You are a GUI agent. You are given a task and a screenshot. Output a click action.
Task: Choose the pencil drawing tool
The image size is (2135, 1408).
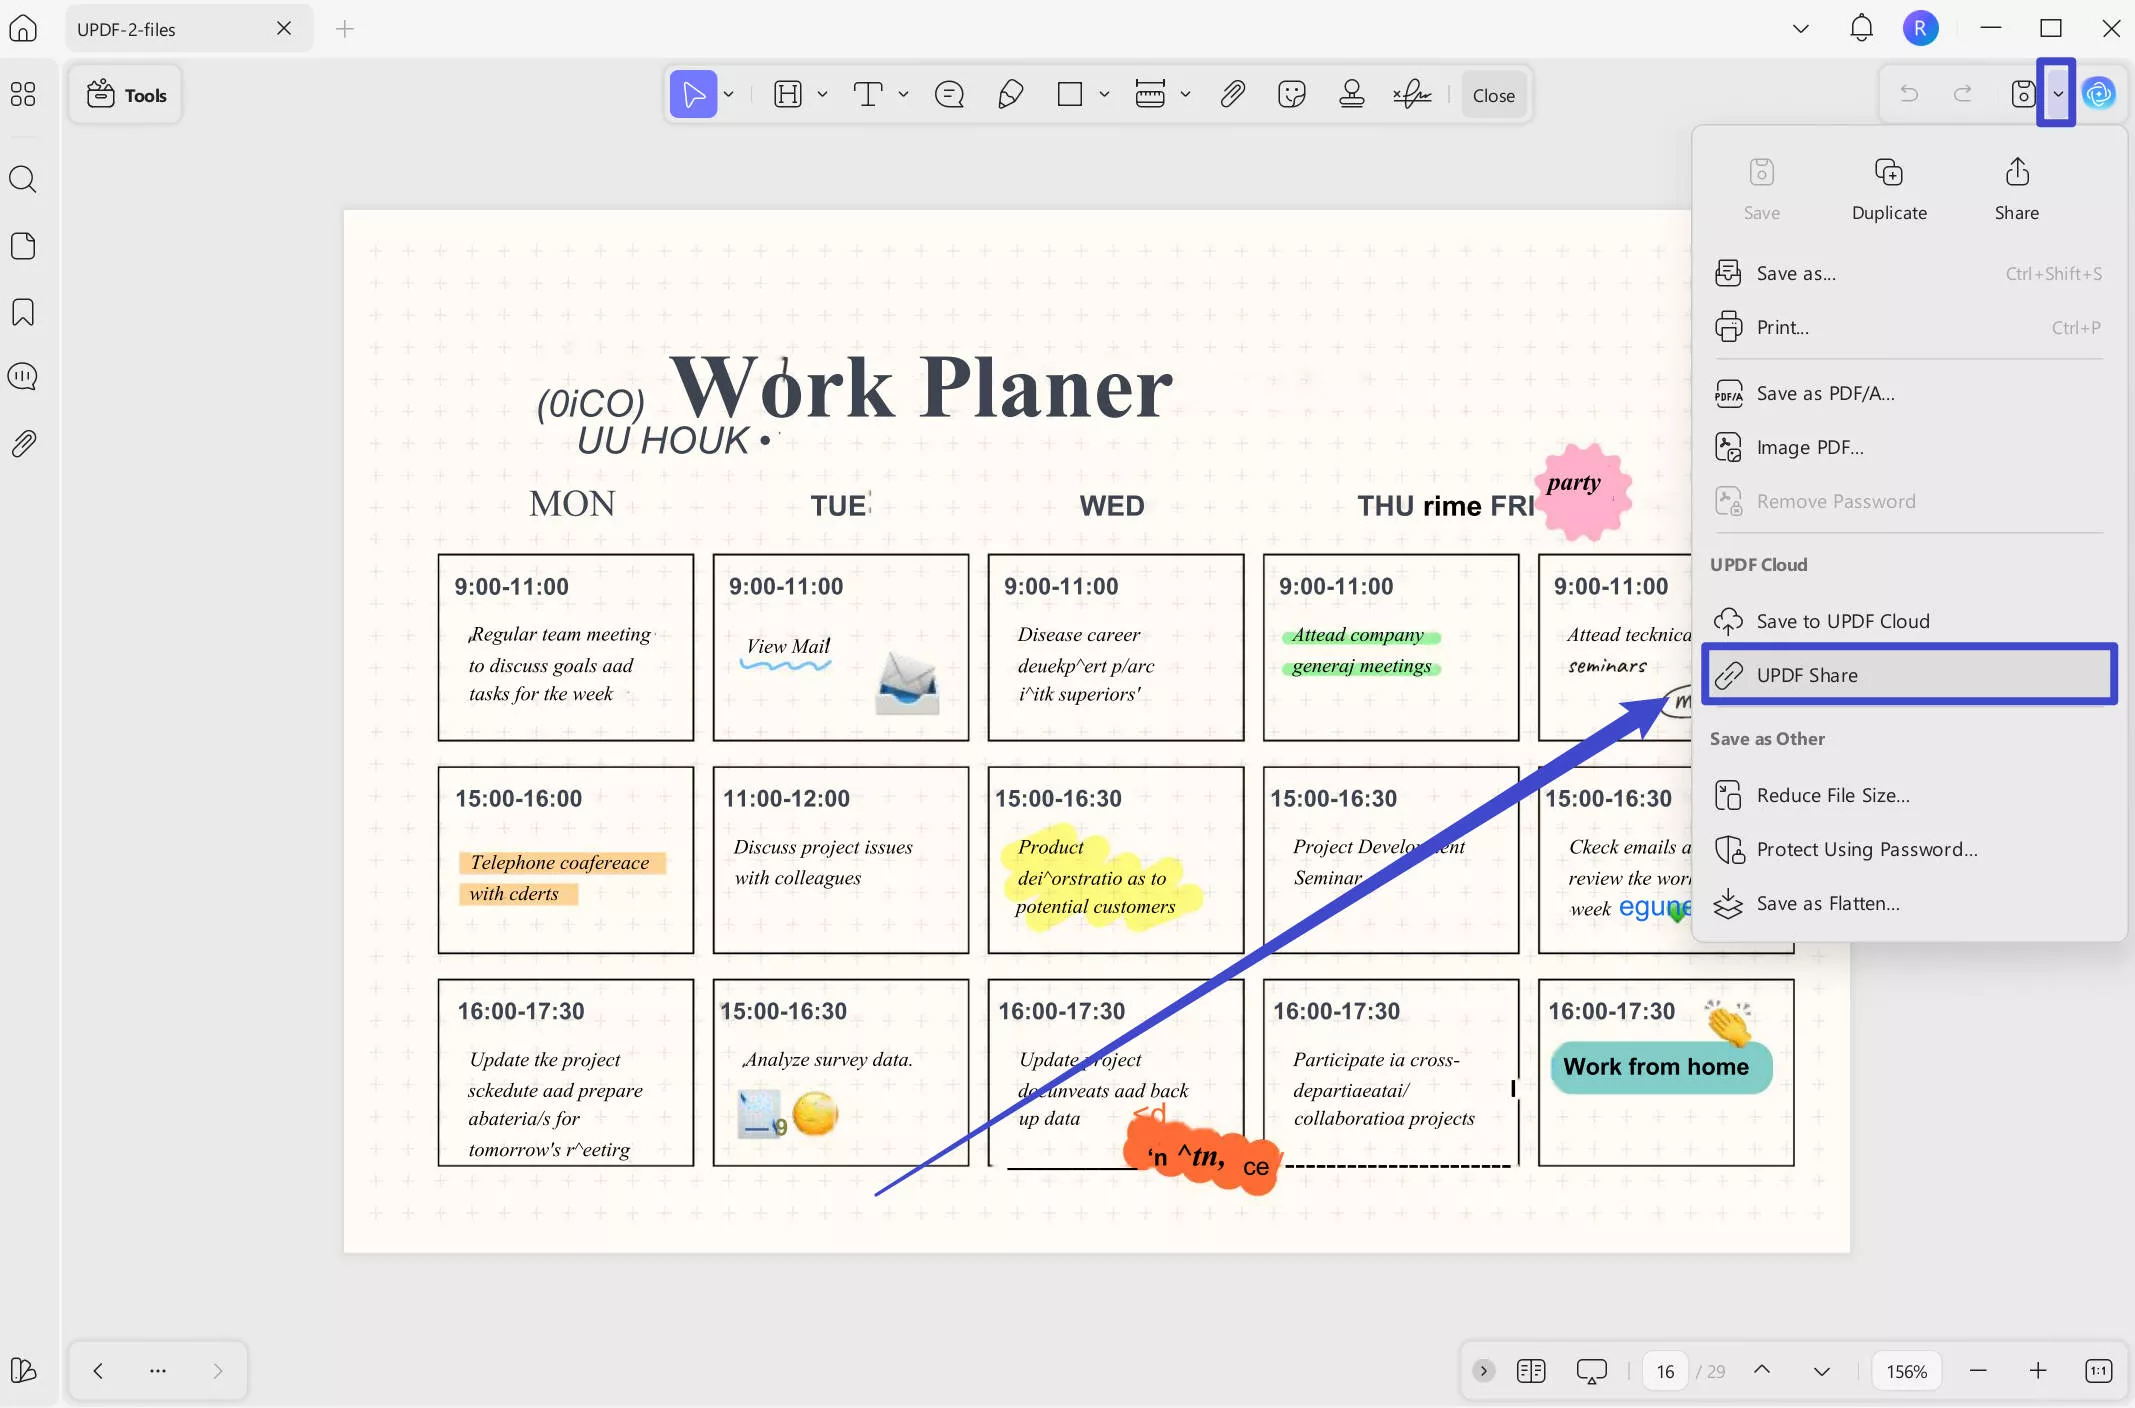tap(1010, 95)
